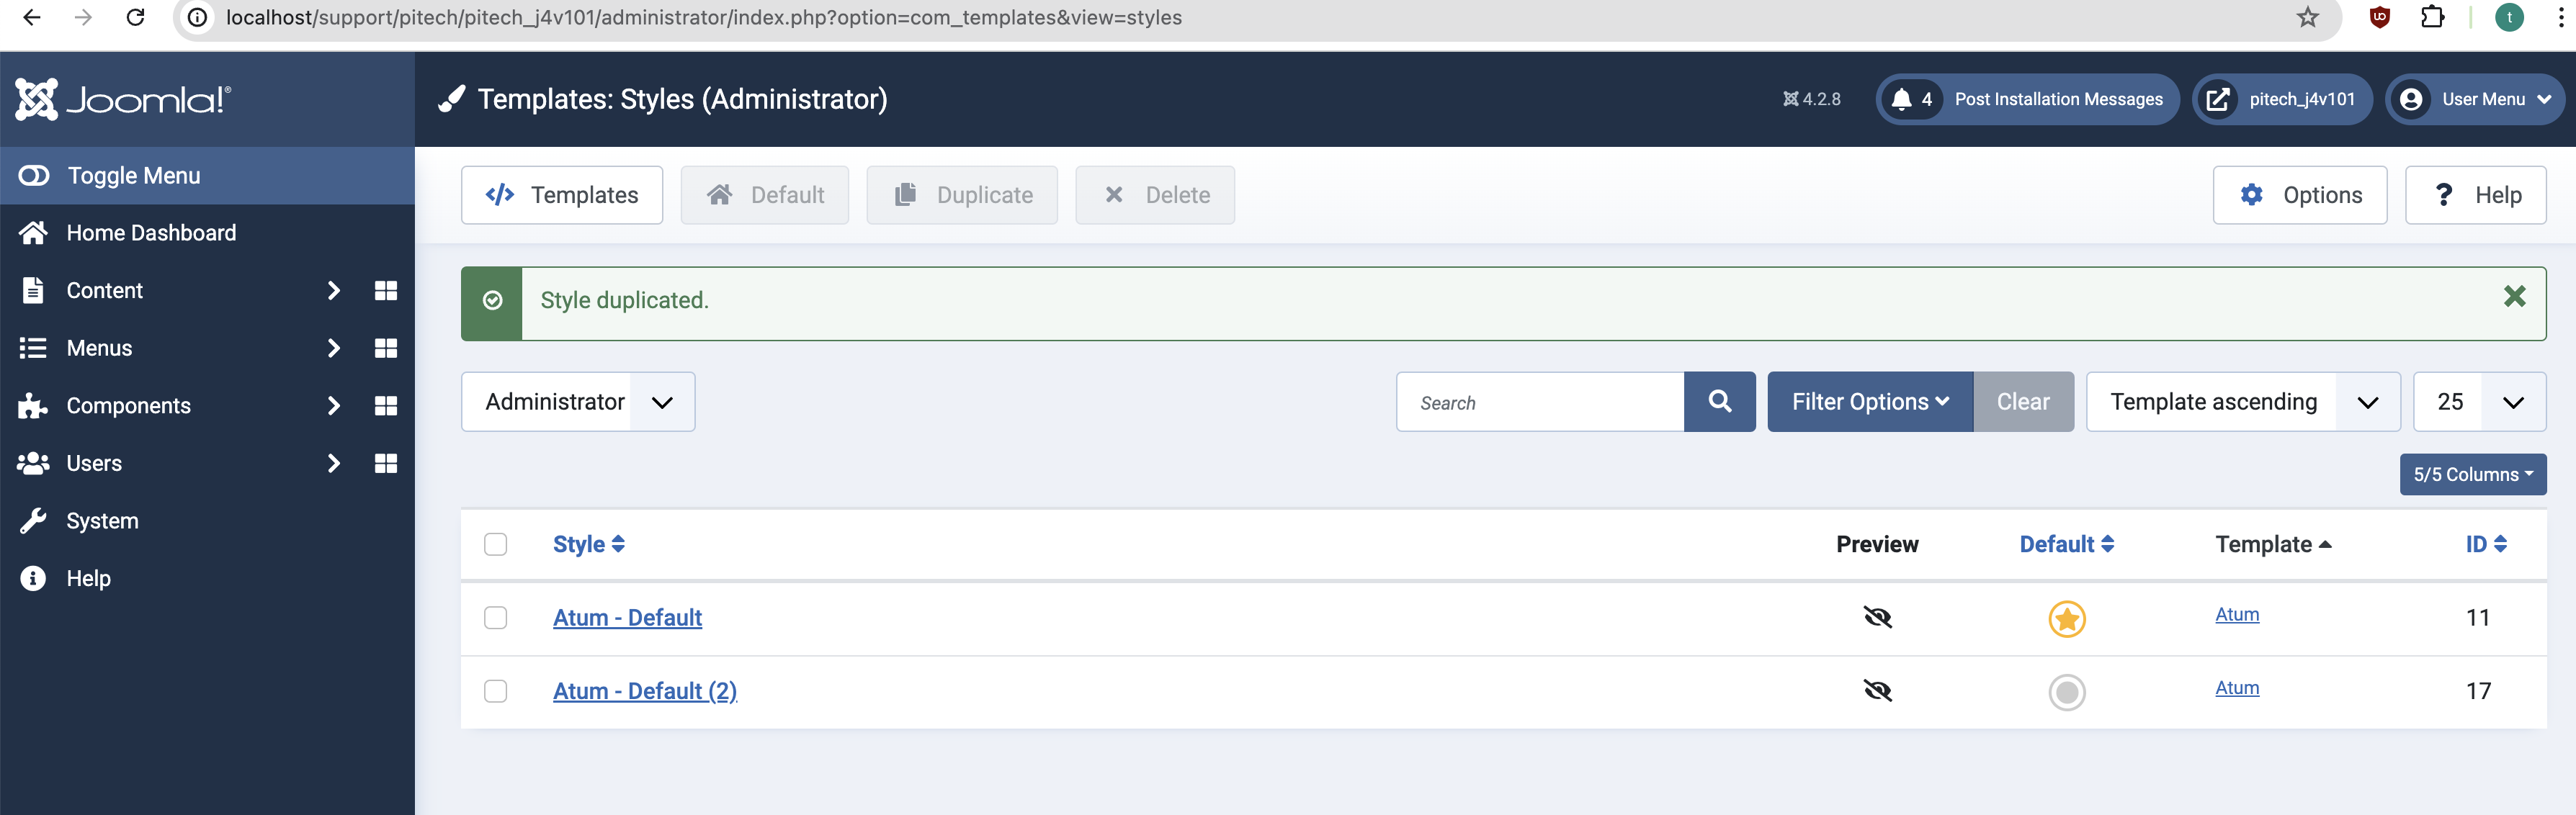Image resolution: width=2576 pixels, height=815 pixels.
Task: Click the Atum Default 2 style name link
Action: 644,690
